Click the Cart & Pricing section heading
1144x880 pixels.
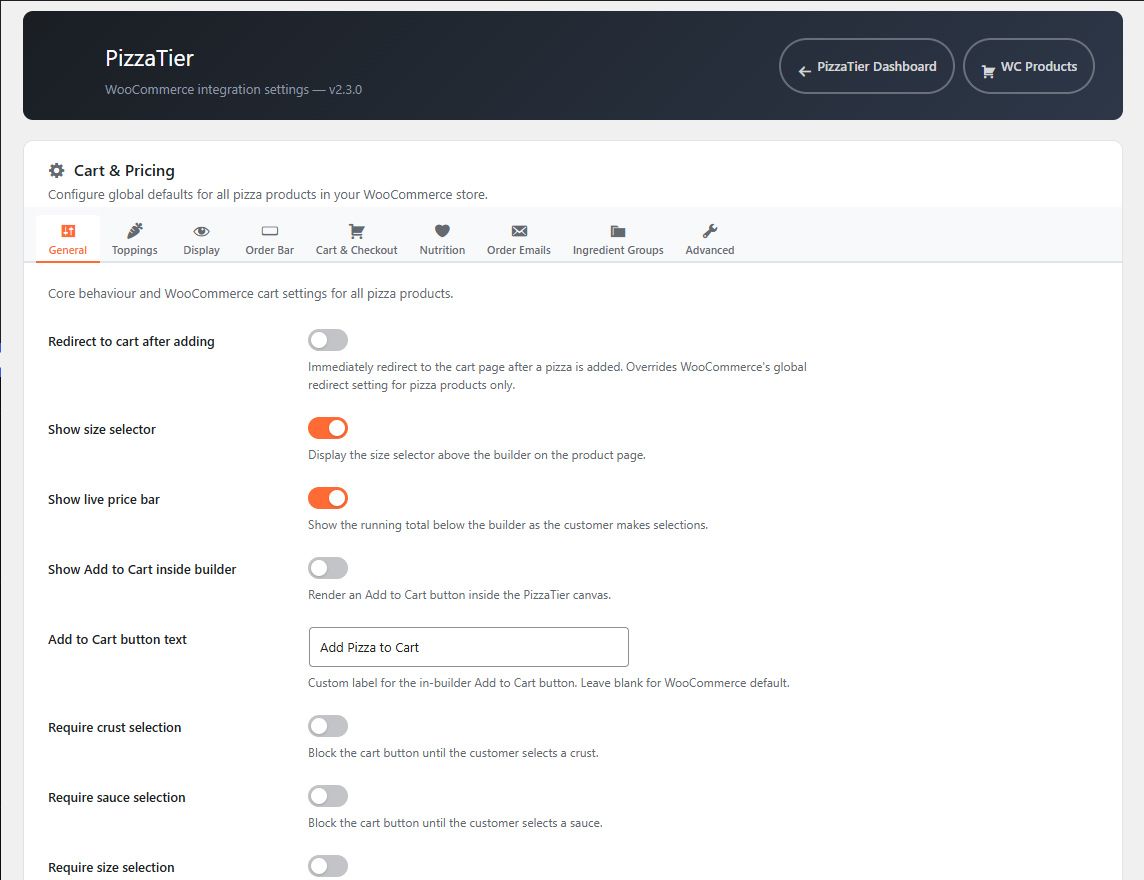click(124, 171)
